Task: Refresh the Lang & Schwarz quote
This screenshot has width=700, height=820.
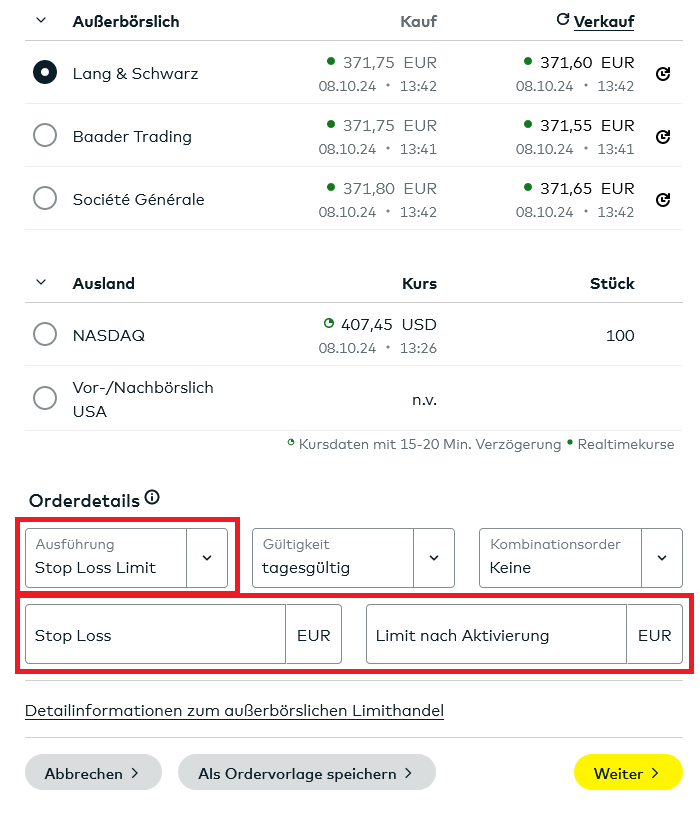Action: click(662, 74)
